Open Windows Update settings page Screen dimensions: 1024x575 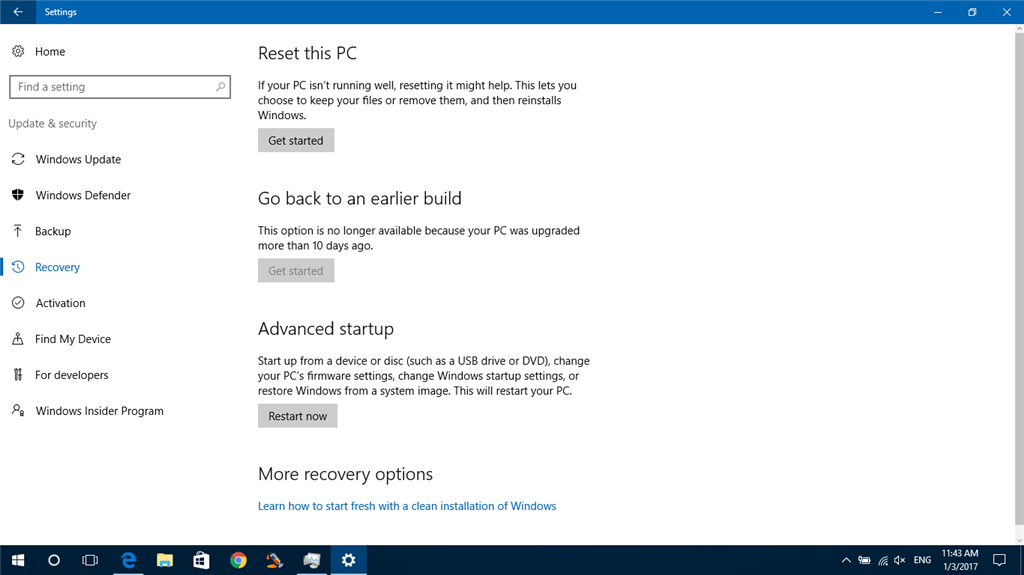78,159
